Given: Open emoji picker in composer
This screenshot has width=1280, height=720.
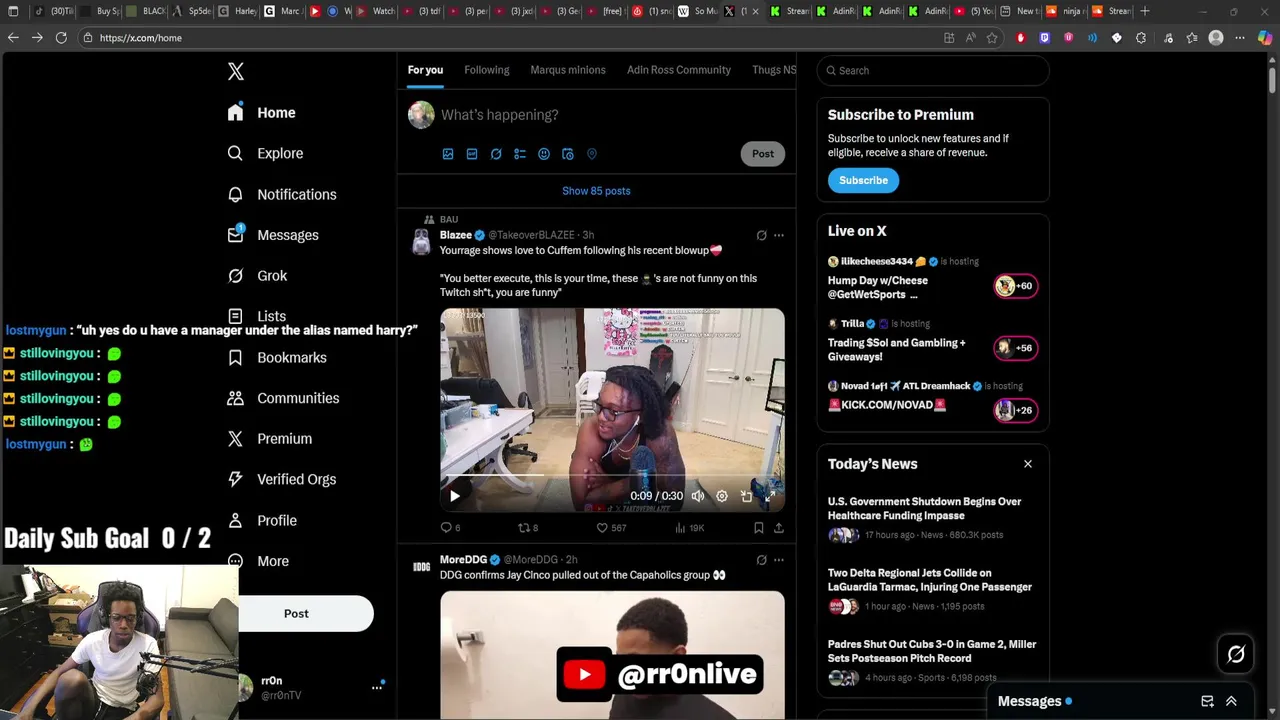Looking at the screenshot, I should coord(544,154).
